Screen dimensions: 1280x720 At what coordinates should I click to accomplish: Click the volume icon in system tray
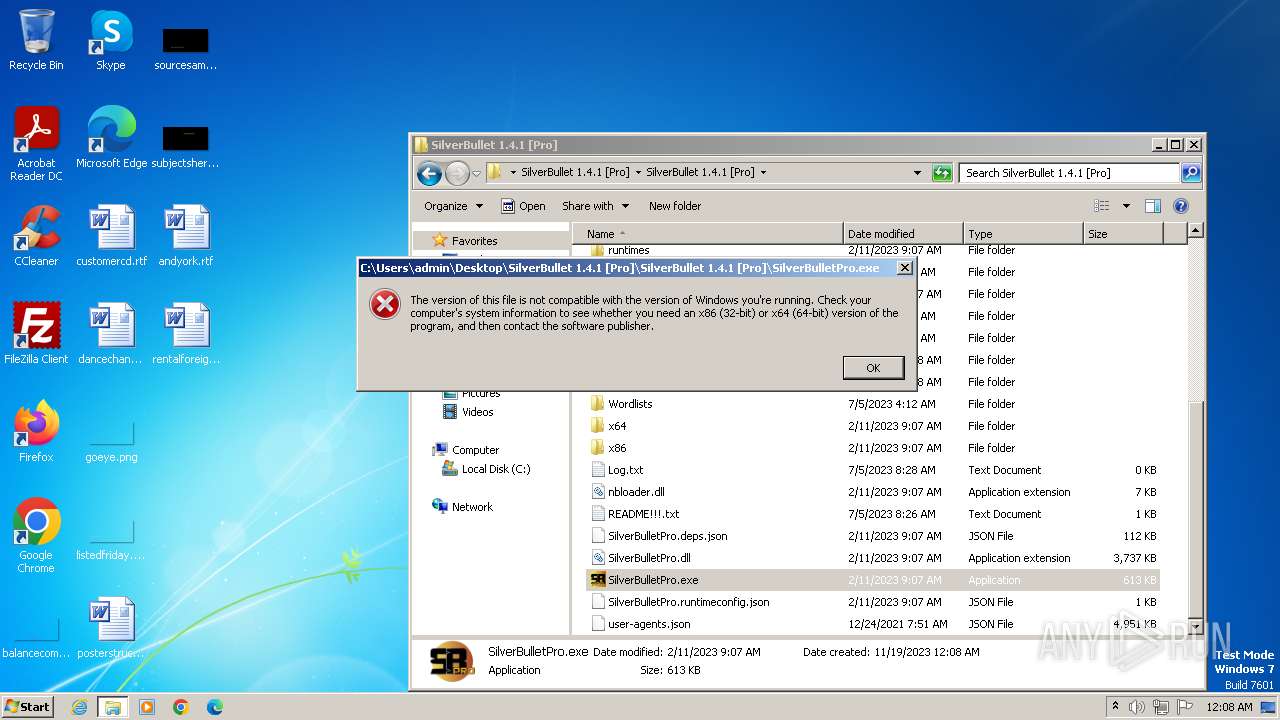[1137, 707]
